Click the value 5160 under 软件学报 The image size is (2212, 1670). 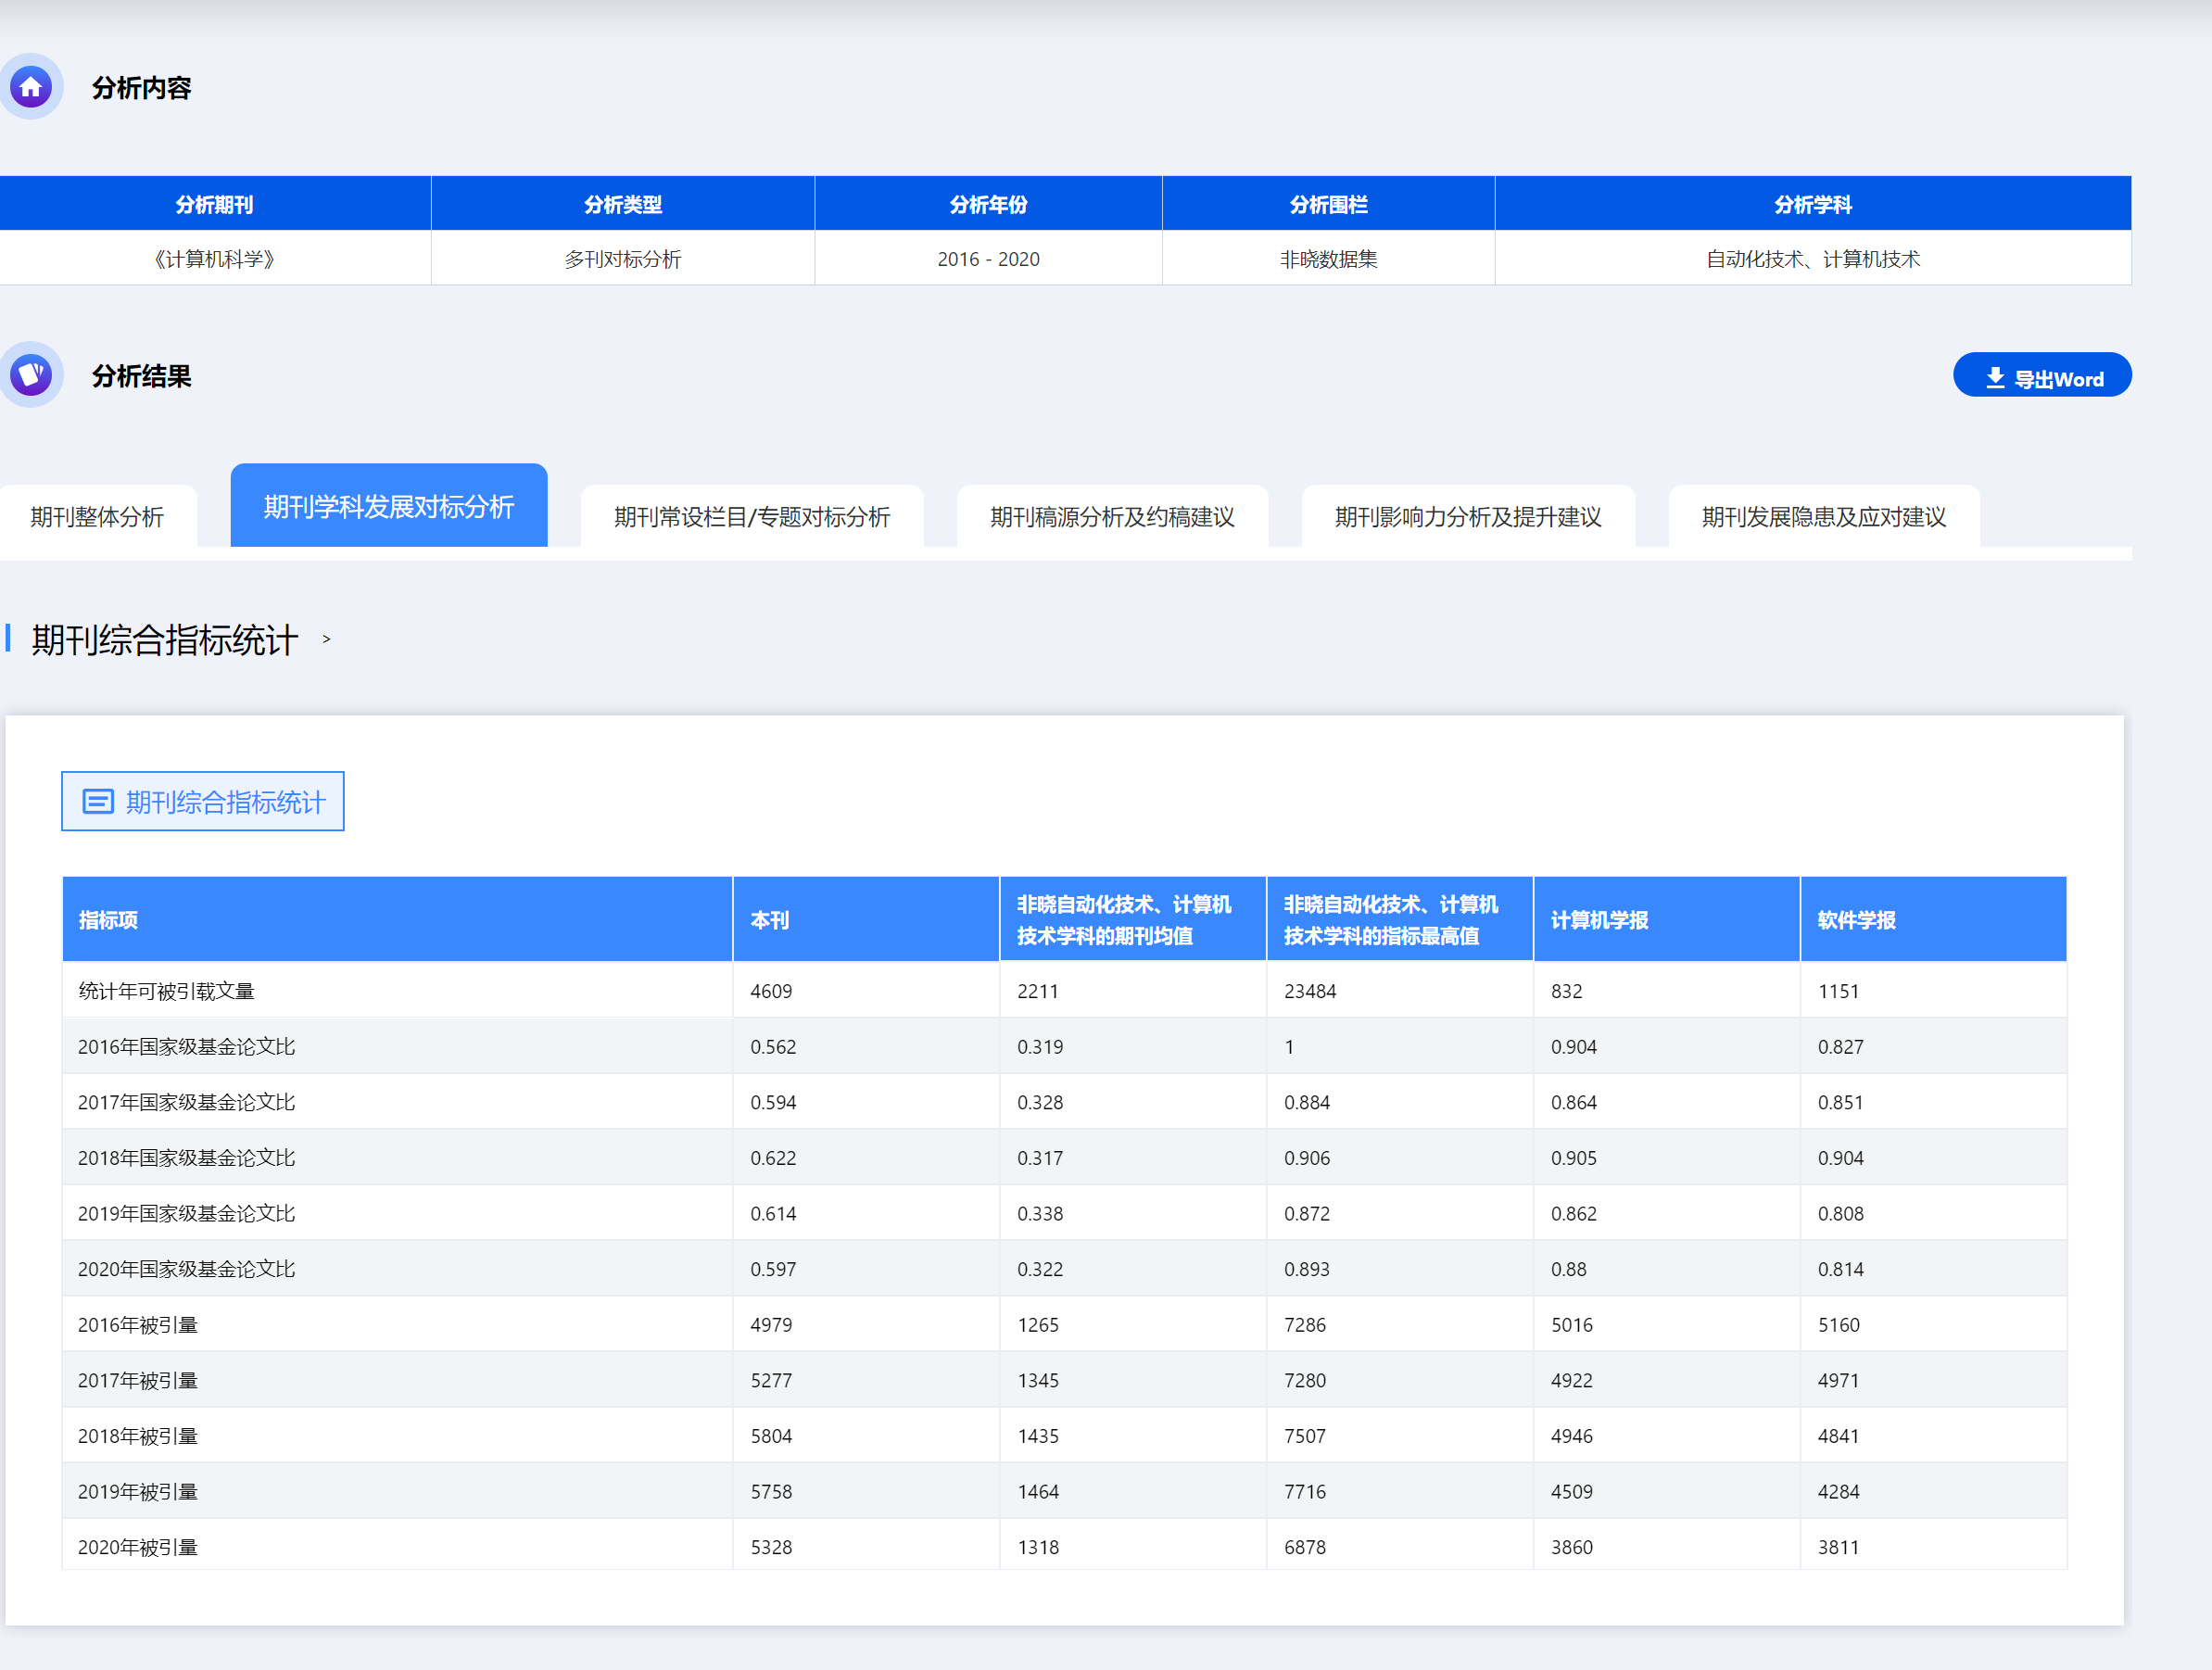1839,1325
